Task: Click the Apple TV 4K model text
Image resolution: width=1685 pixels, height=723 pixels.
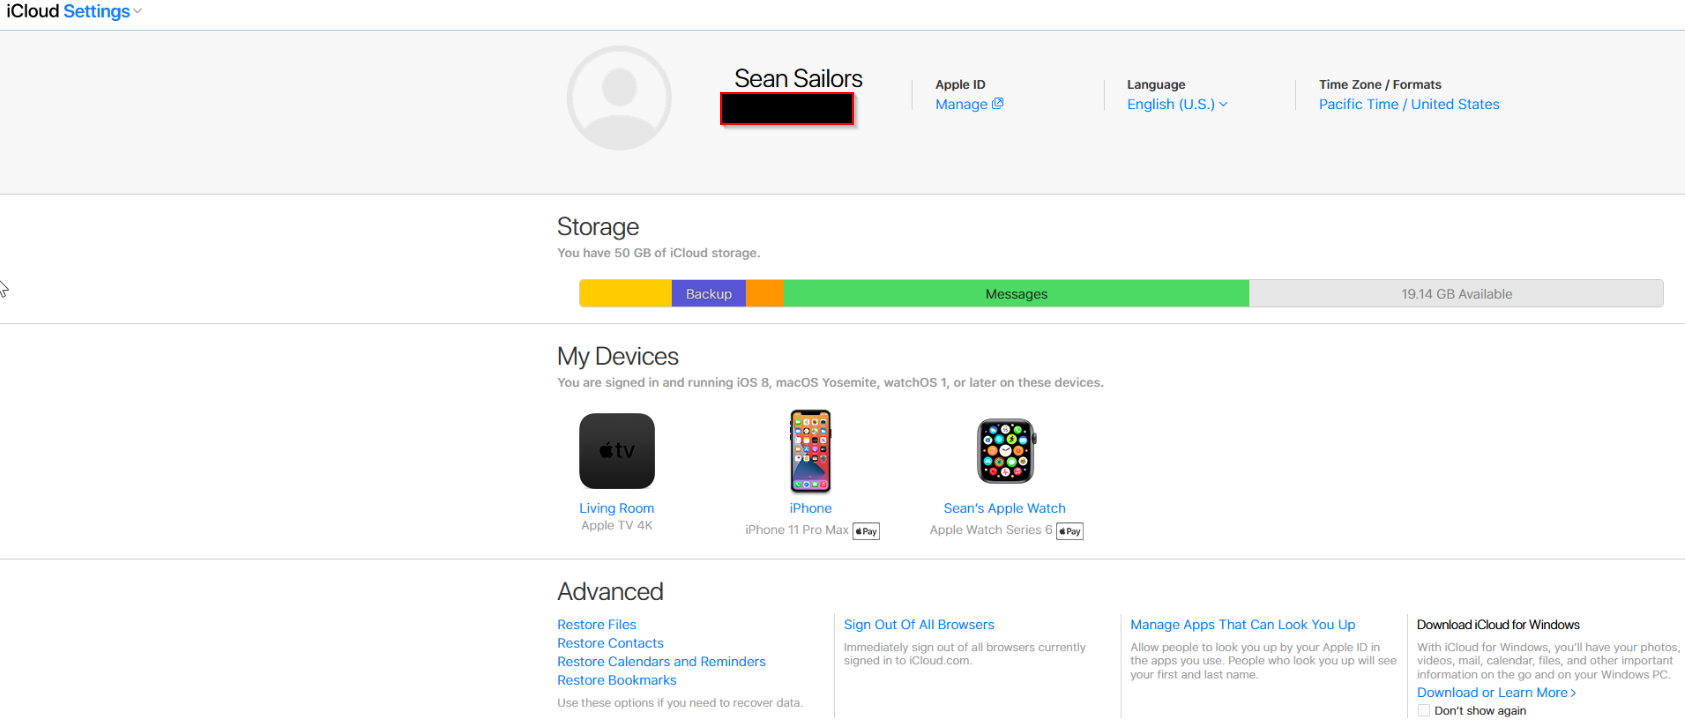Action: [617, 526]
